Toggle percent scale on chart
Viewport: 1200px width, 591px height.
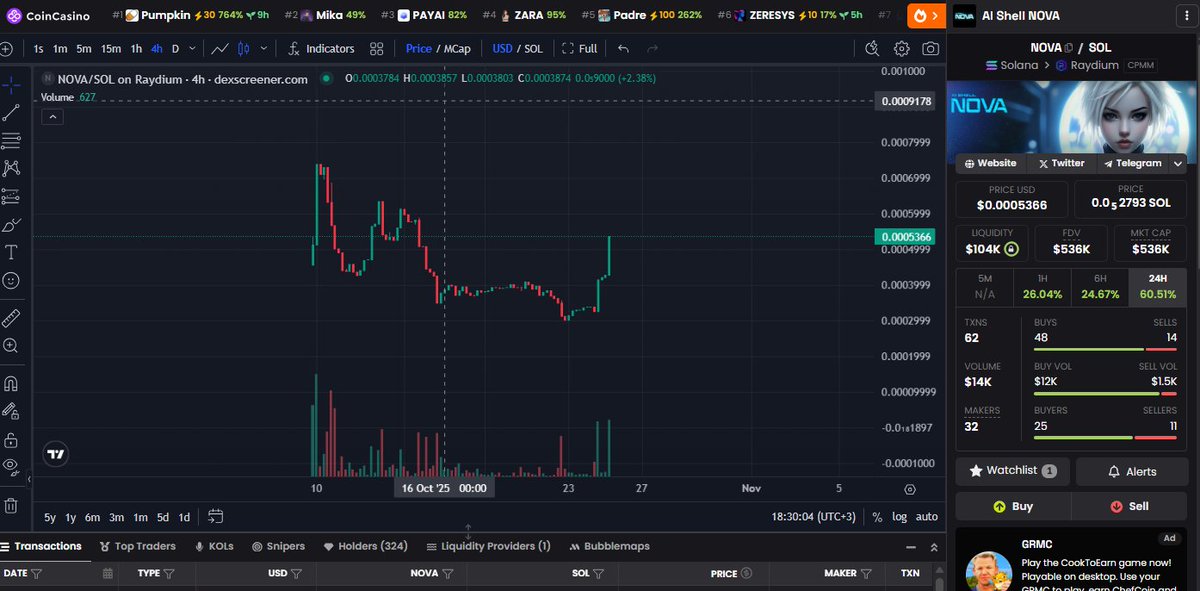(877, 517)
